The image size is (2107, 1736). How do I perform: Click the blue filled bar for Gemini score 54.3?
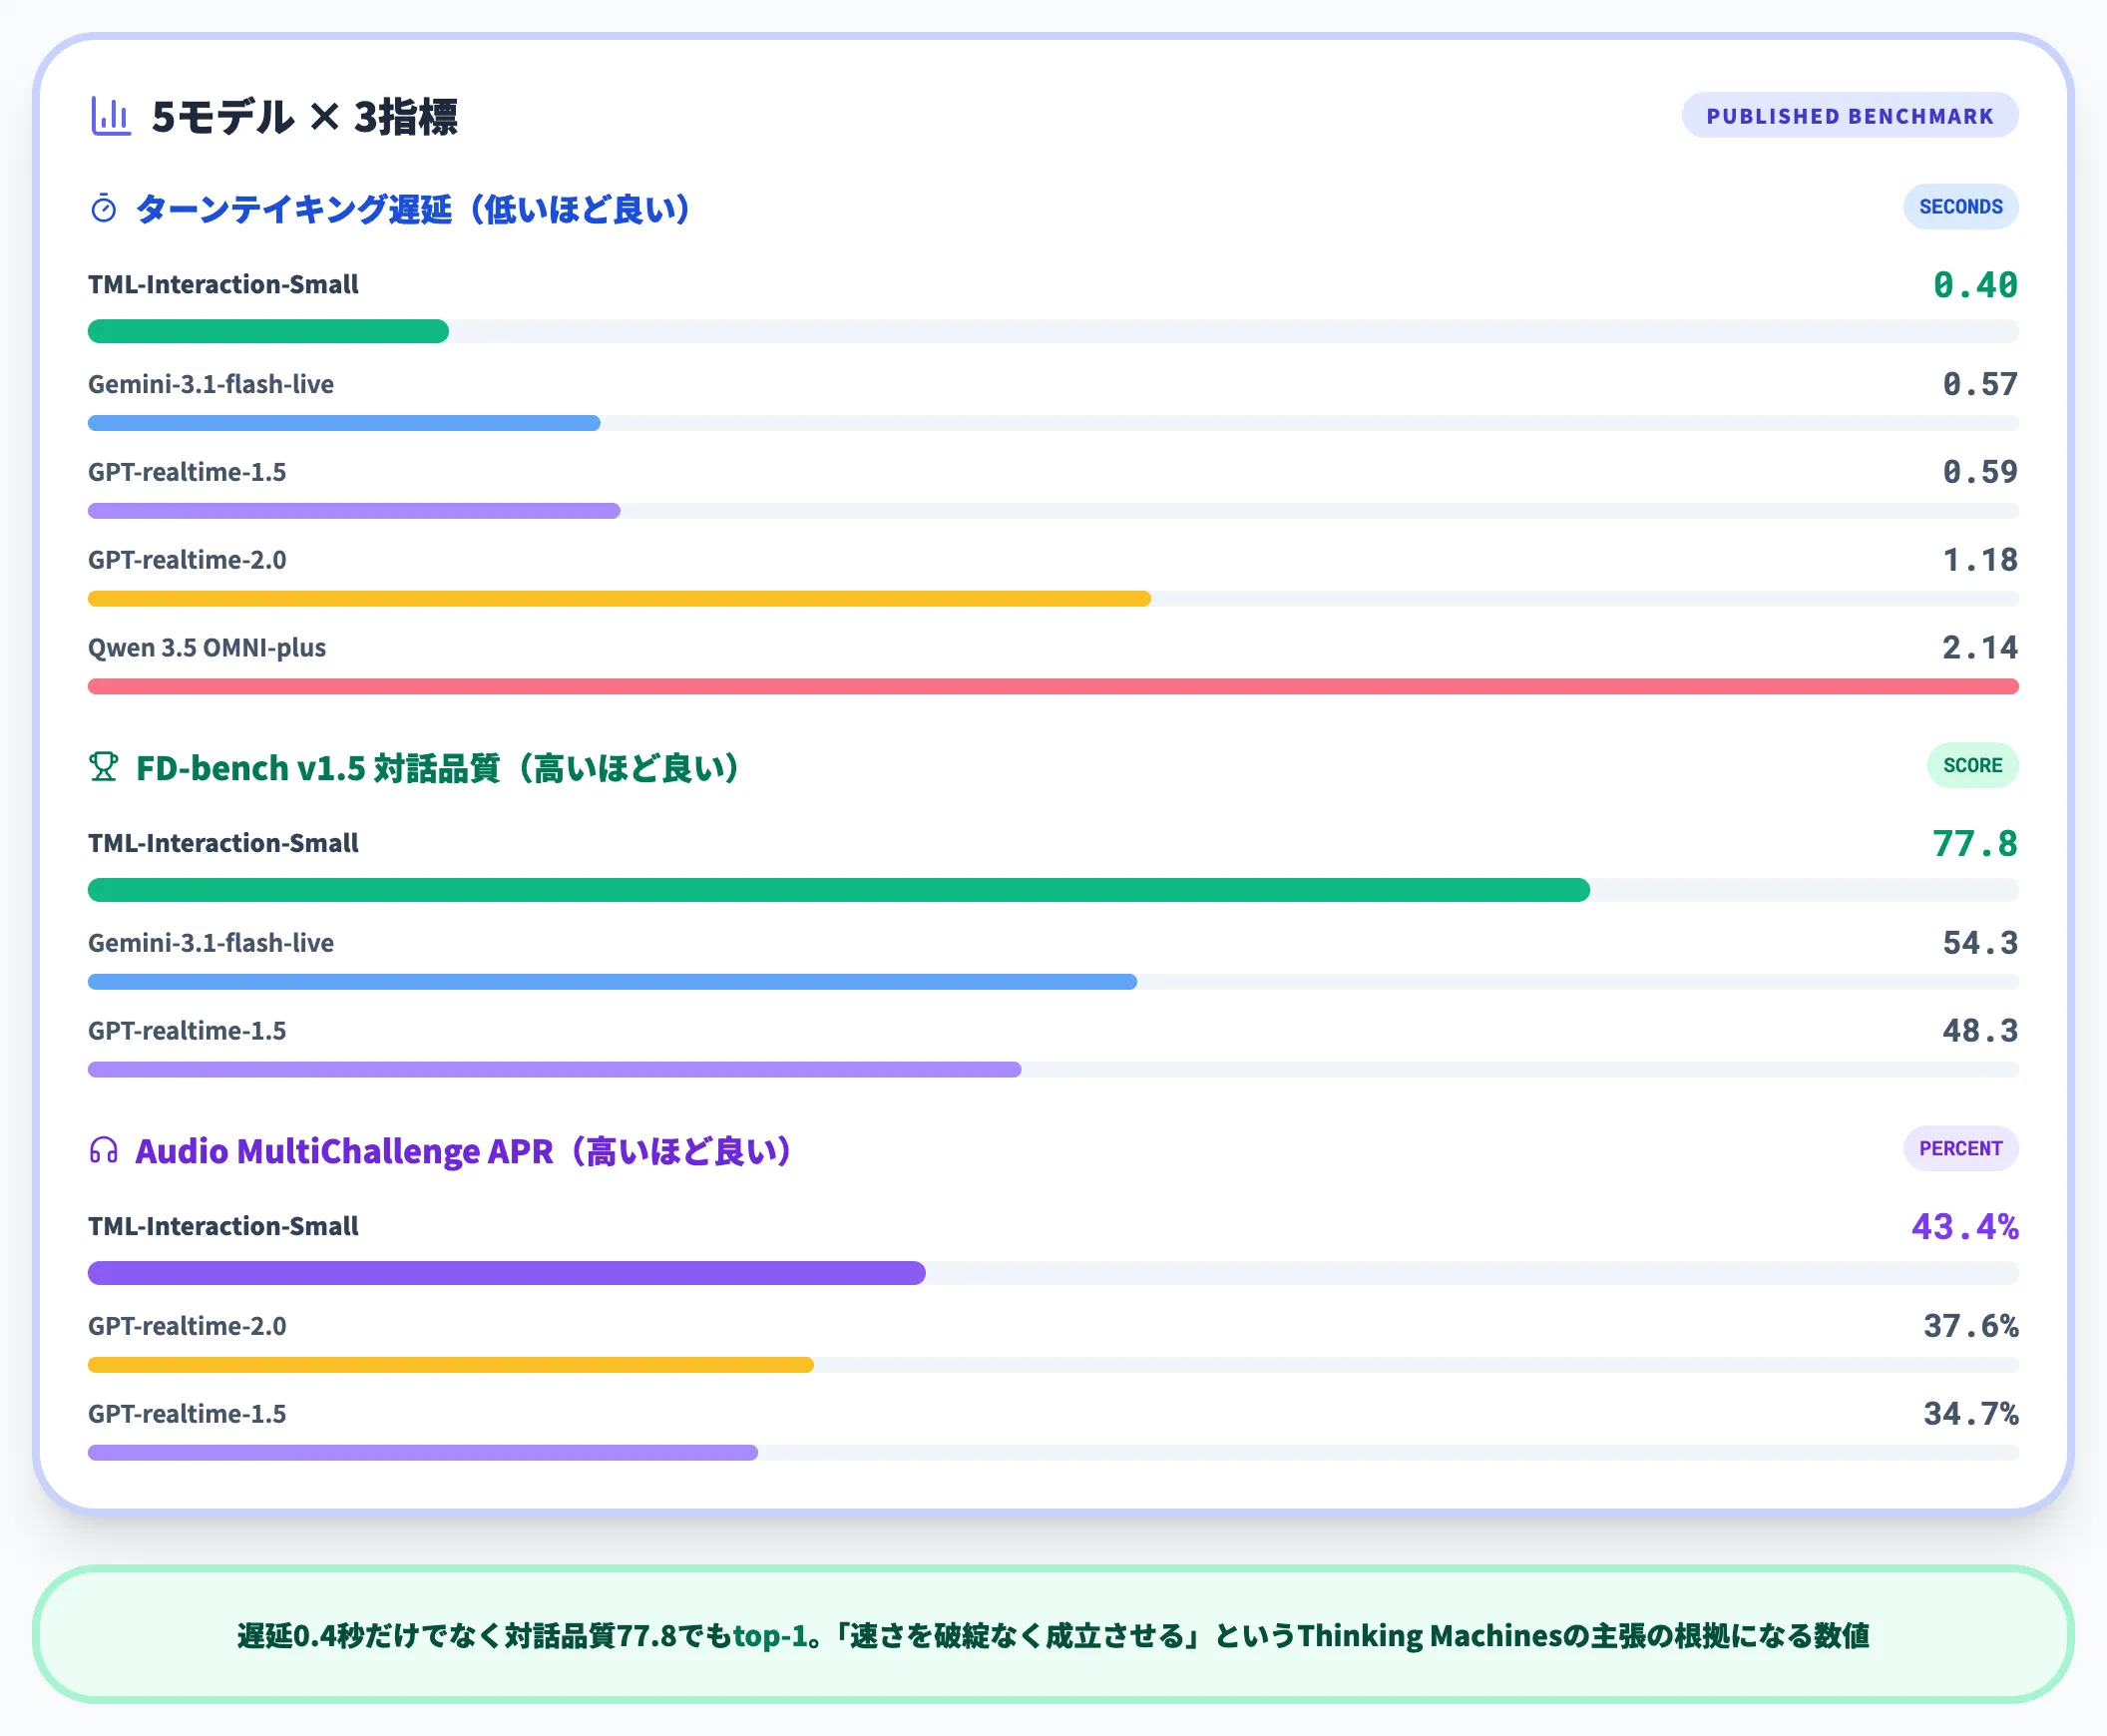pyautogui.click(x=612, y=982)
